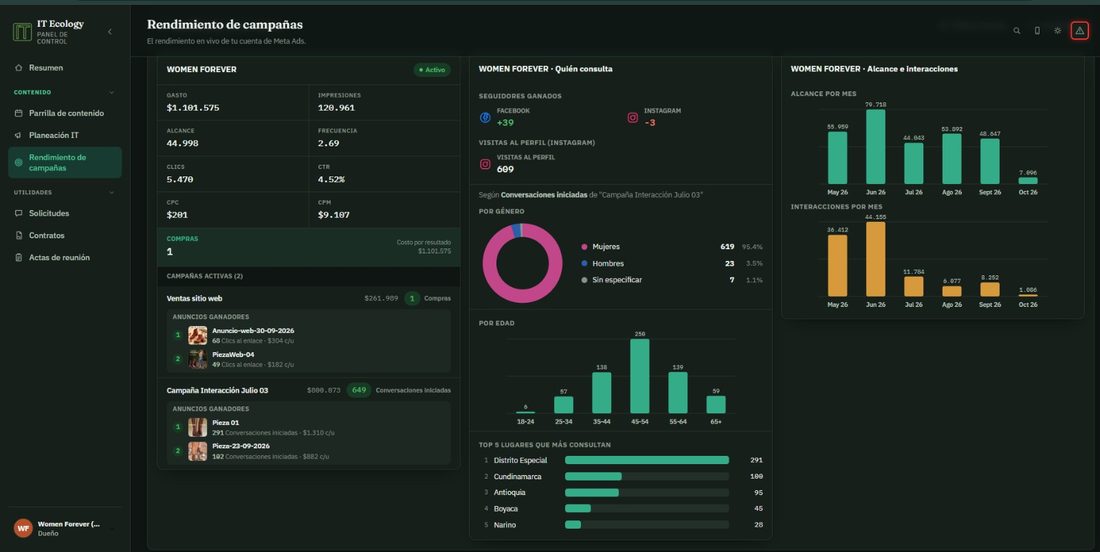1100x552 pixels.
Task: Open the Ventas sitio web campaign title
Action: click(x=194, y=298)
